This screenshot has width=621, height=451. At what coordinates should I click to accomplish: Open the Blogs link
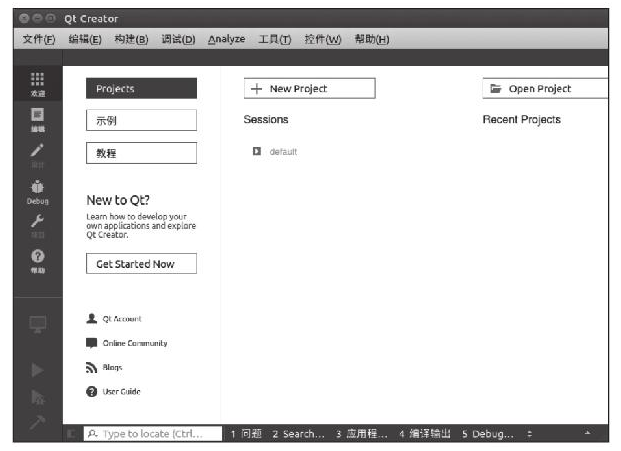[x=112, y=367]
